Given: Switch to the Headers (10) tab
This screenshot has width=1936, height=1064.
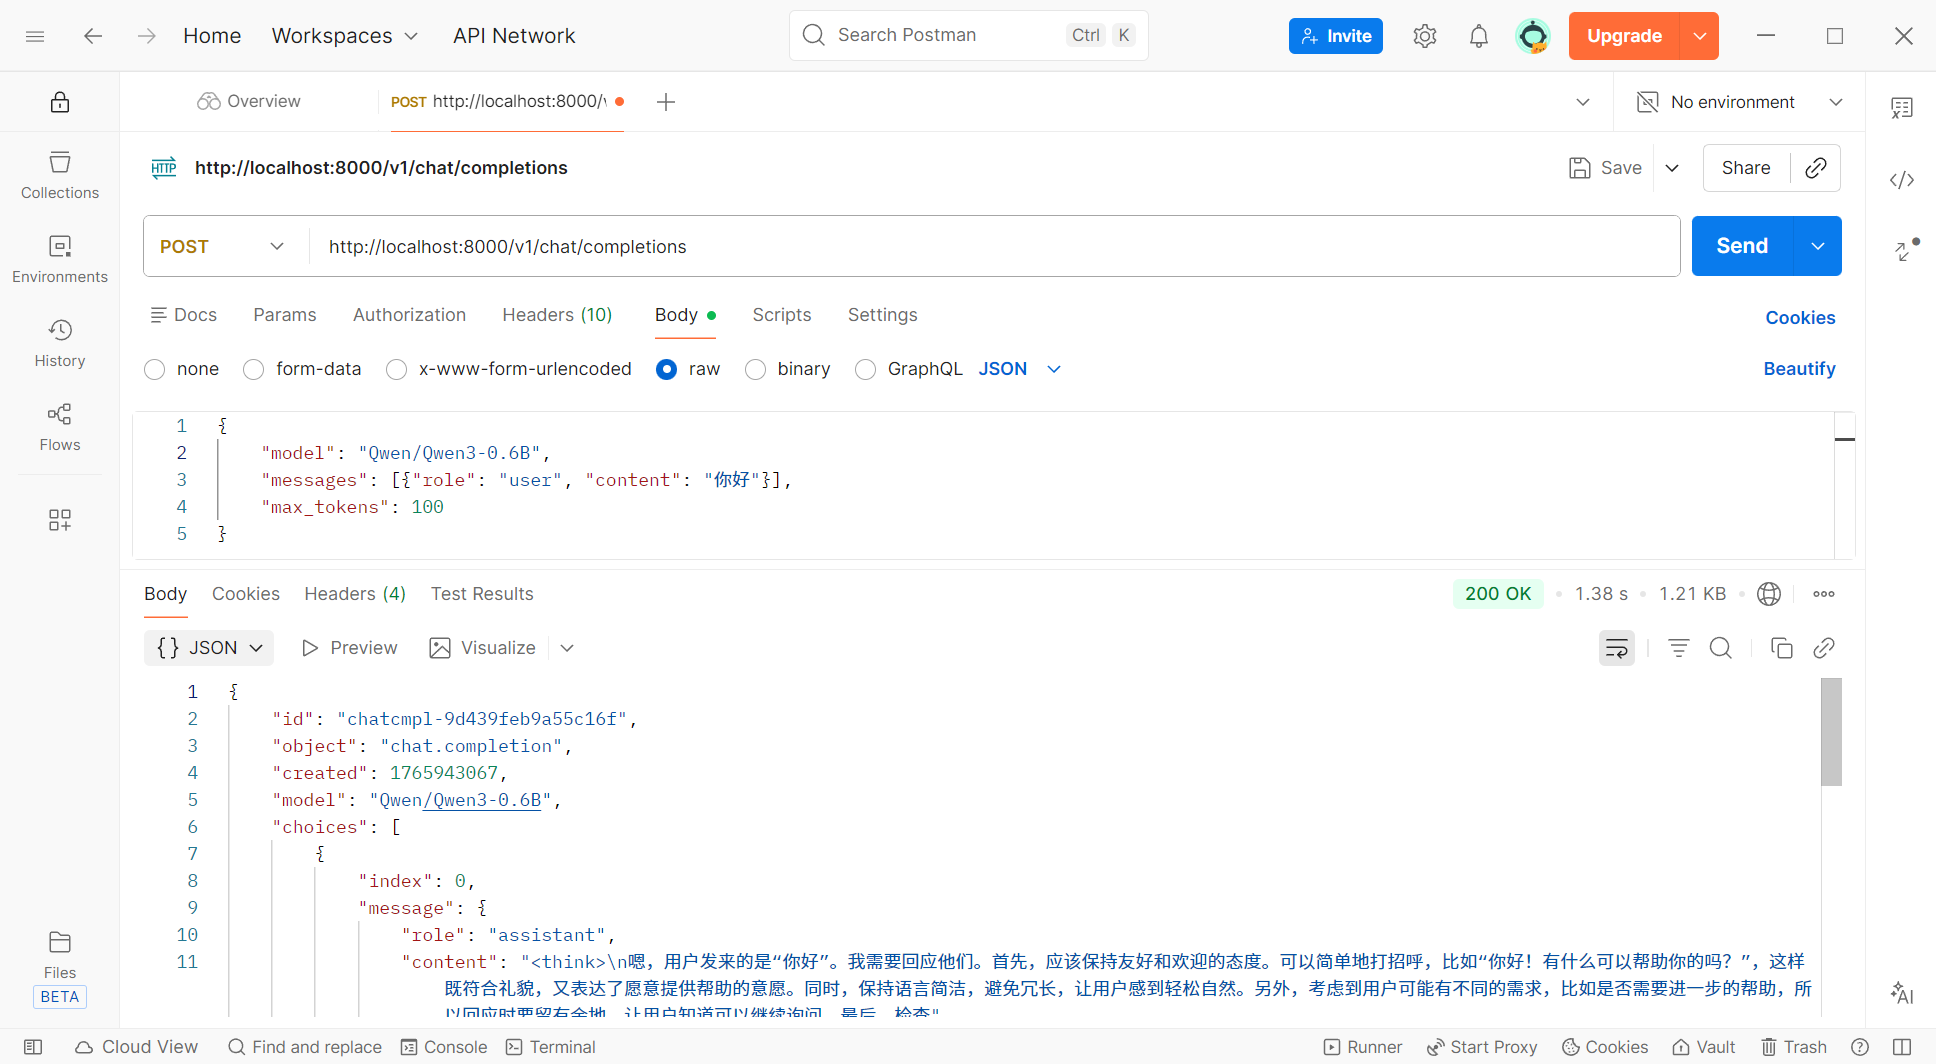Looking at the screenshot, I should point(557,315).
